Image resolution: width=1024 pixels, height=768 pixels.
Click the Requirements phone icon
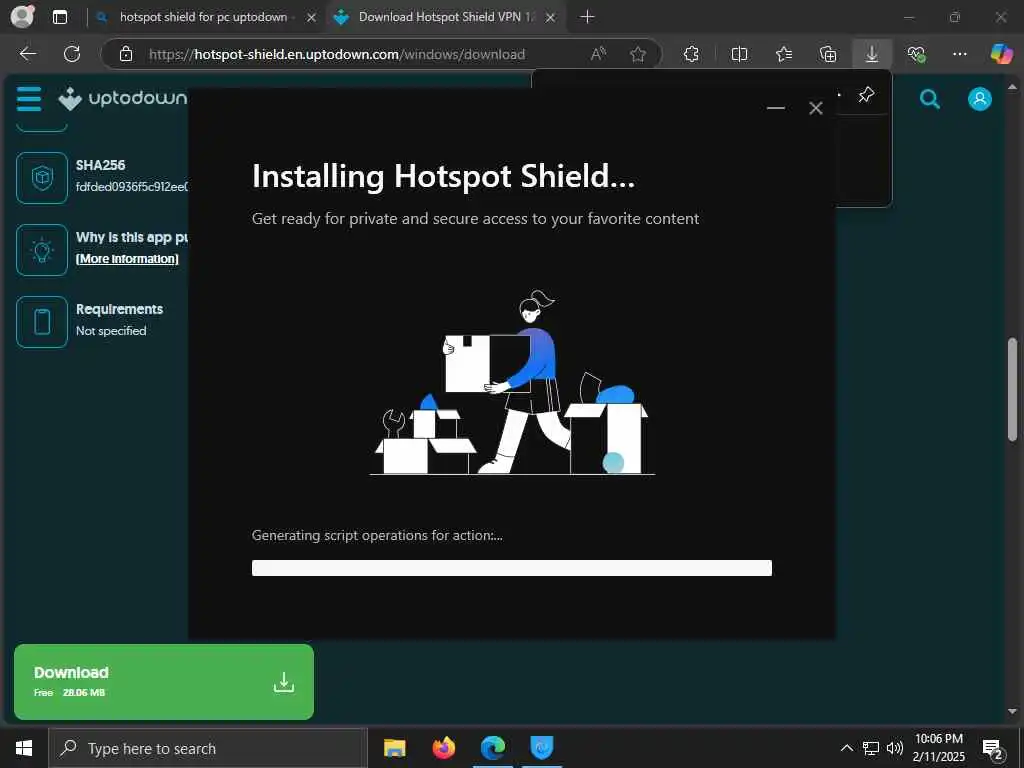[42, 321]
